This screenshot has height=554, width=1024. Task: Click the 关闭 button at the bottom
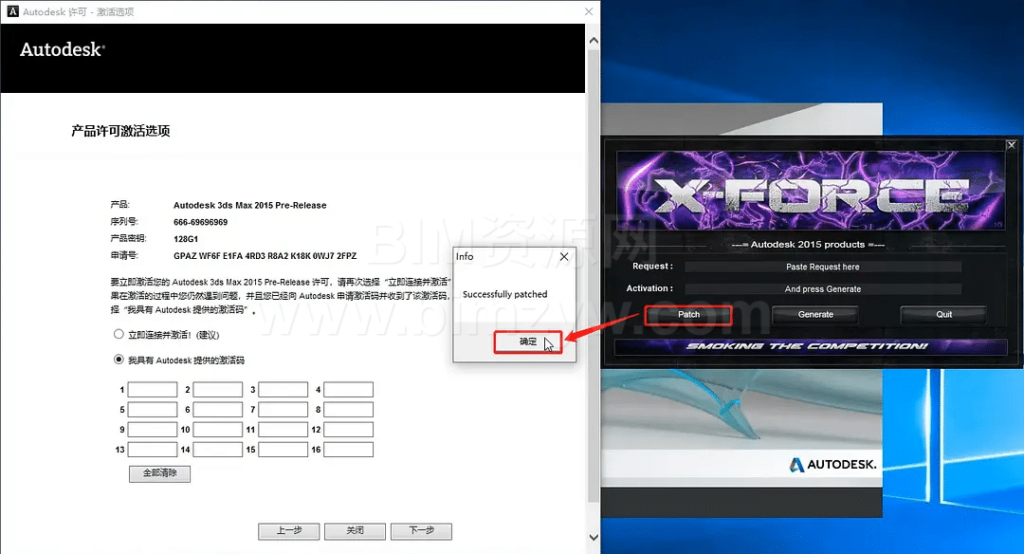tap(355, 531)
